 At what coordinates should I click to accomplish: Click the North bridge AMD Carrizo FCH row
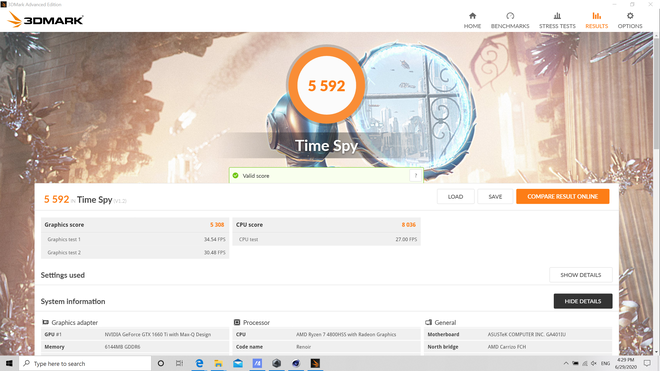point(518,347)
